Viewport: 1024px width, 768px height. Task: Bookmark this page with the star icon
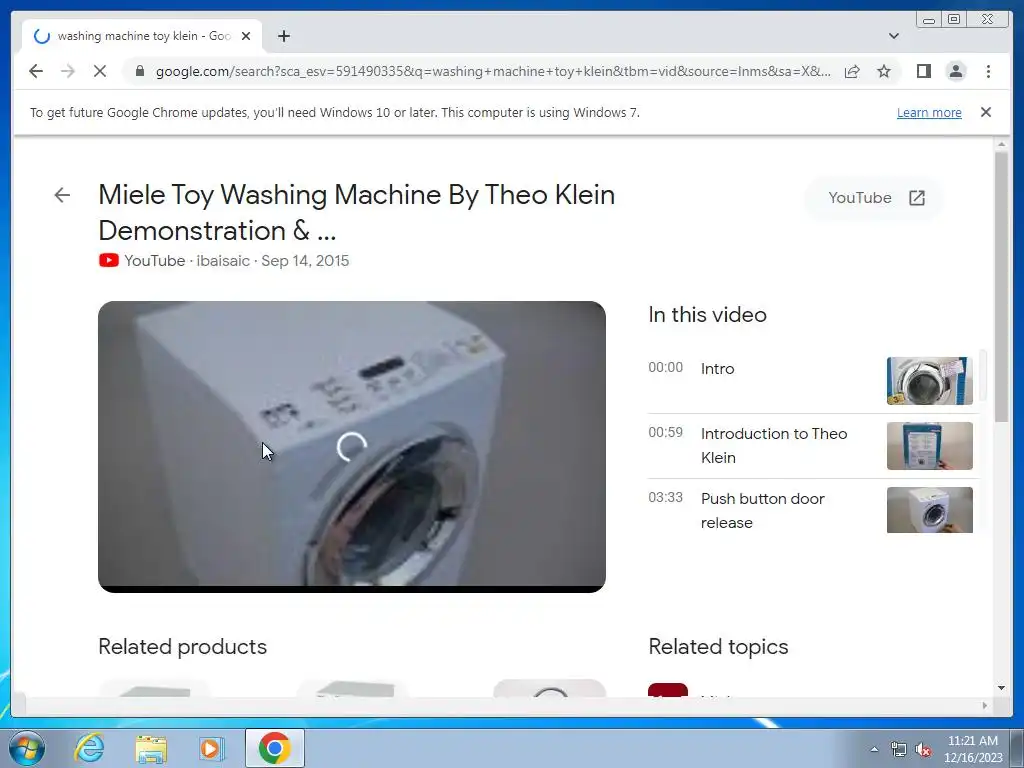pyautogui.click(x=884, y=71)
